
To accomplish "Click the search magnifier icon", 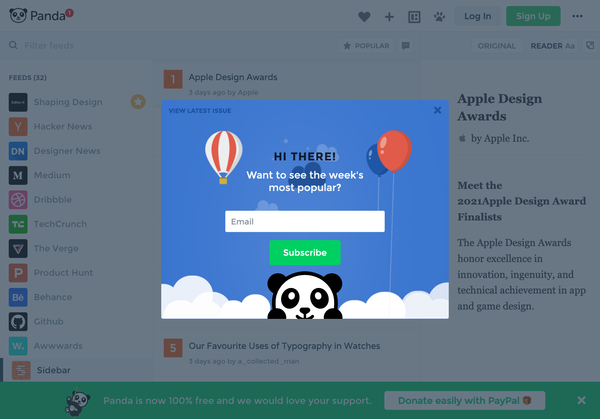I will 13,45.
